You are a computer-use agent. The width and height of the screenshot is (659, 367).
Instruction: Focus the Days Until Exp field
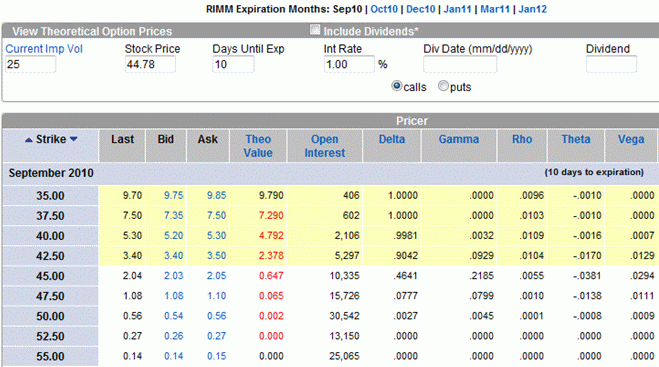pyautogui.click(x=233, y=65)
